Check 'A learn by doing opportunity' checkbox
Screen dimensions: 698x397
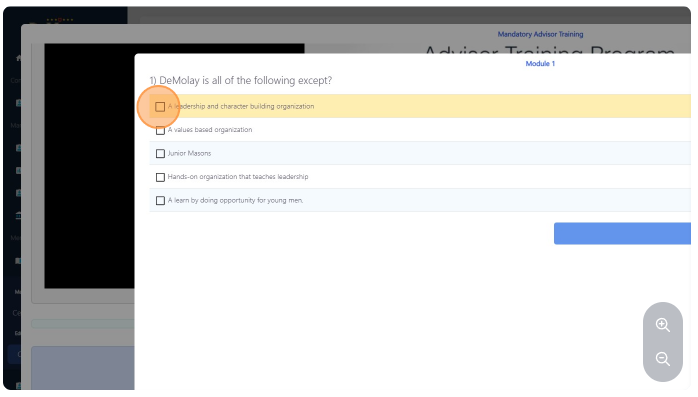[x=160, y=201]
